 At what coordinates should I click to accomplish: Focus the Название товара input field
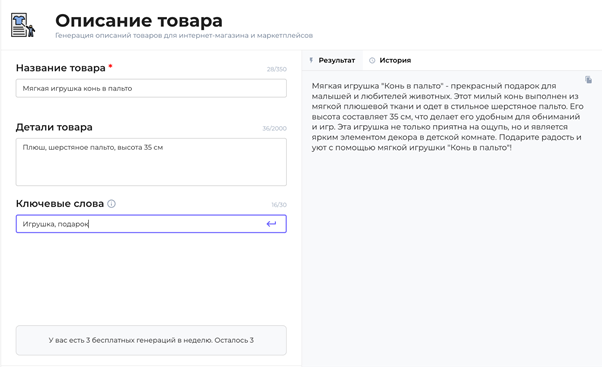(151, 88)
